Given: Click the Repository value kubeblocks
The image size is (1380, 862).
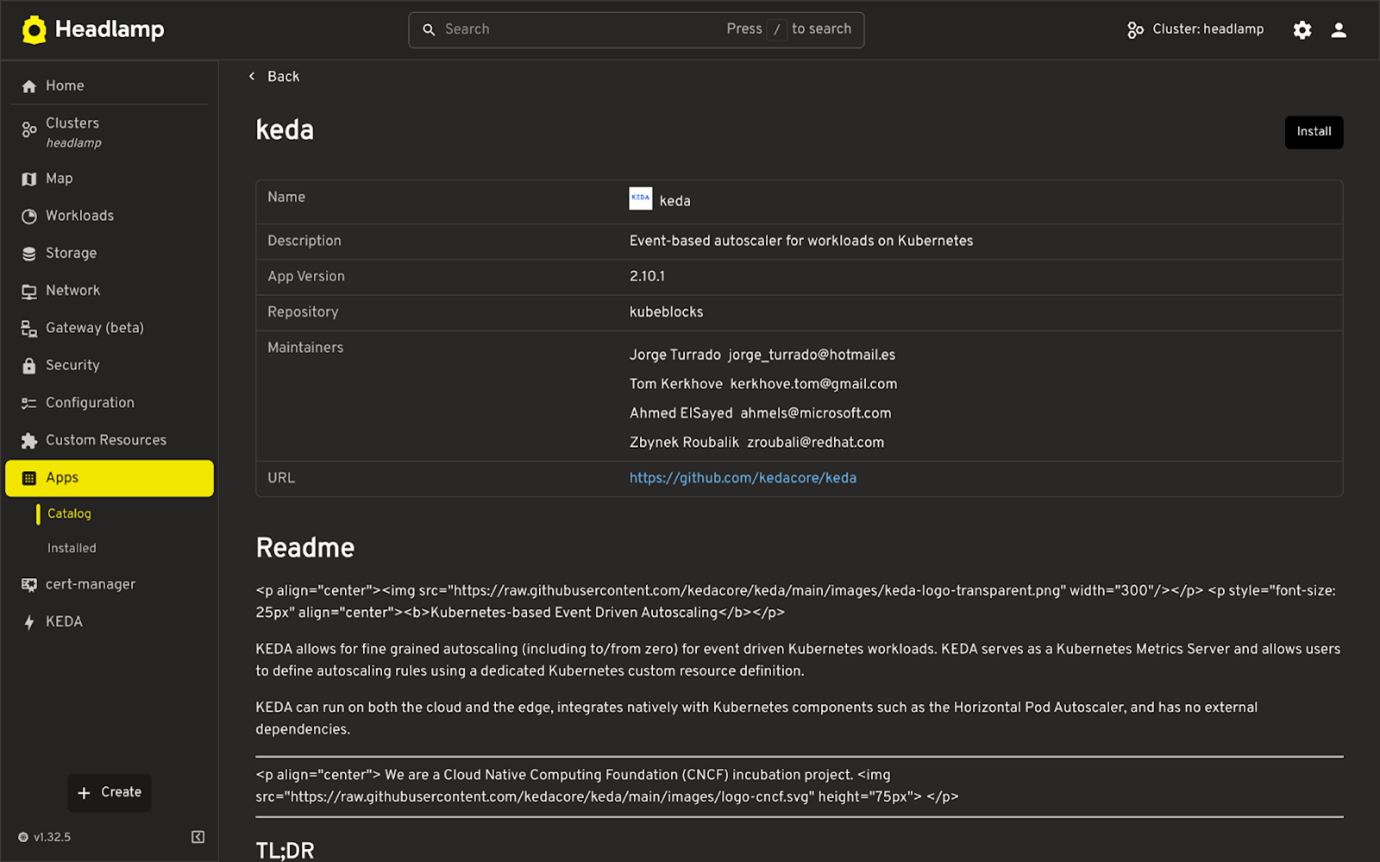Looking at the screenshot, I should coord(666,313).
